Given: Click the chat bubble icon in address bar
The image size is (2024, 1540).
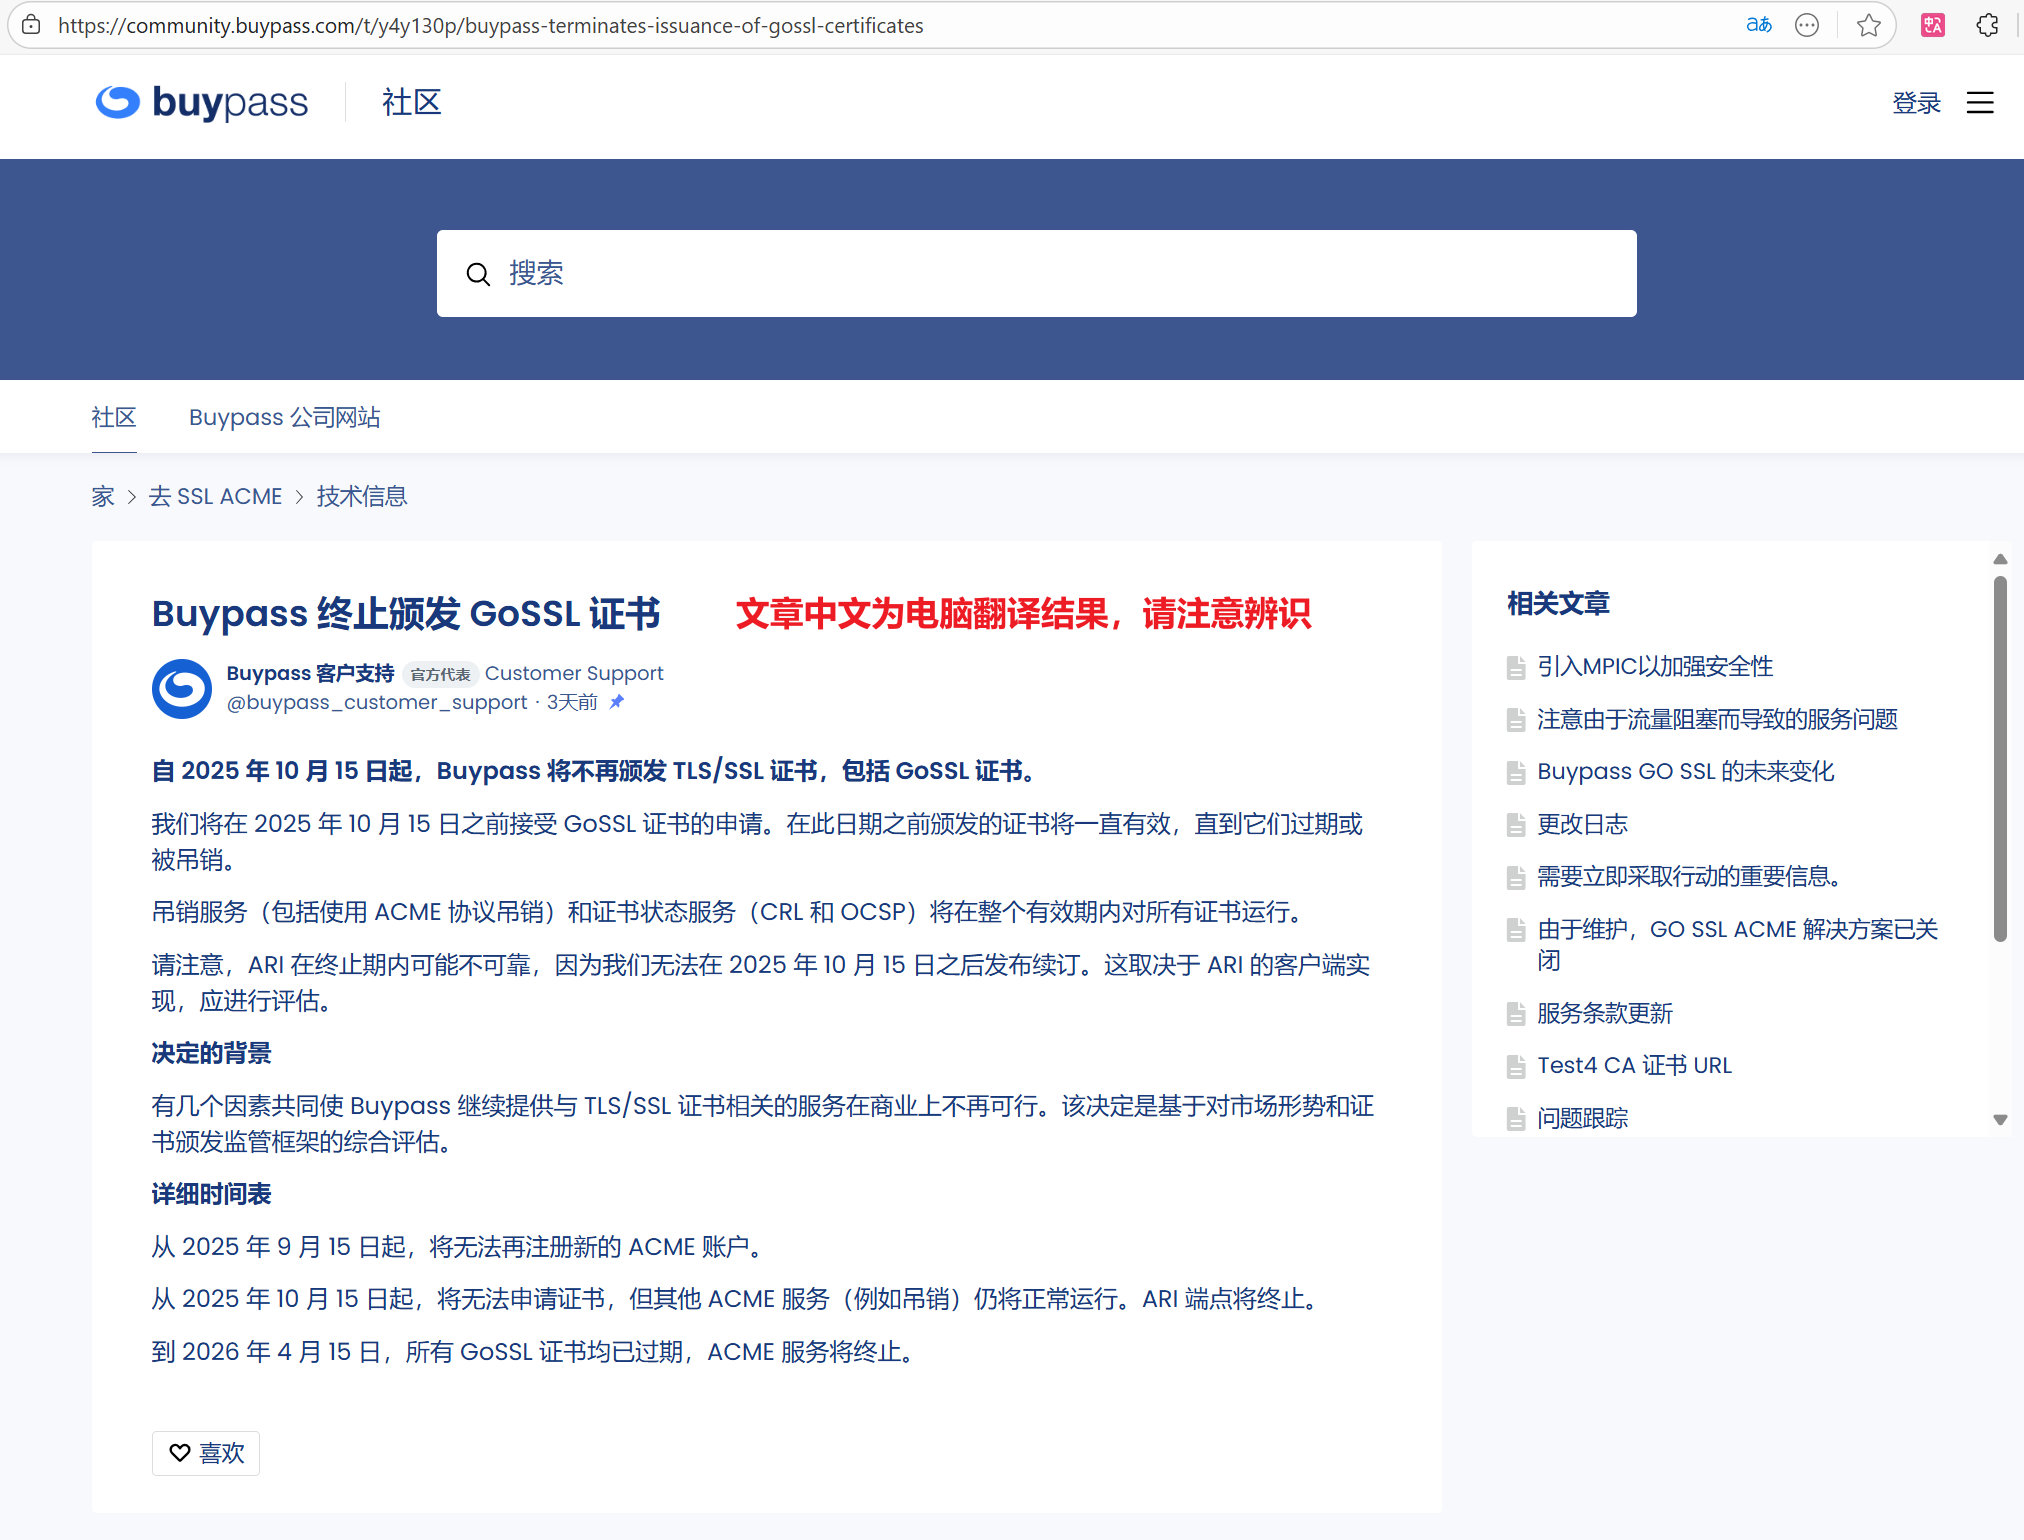Looking at the screenshot, I should 1807,25.
